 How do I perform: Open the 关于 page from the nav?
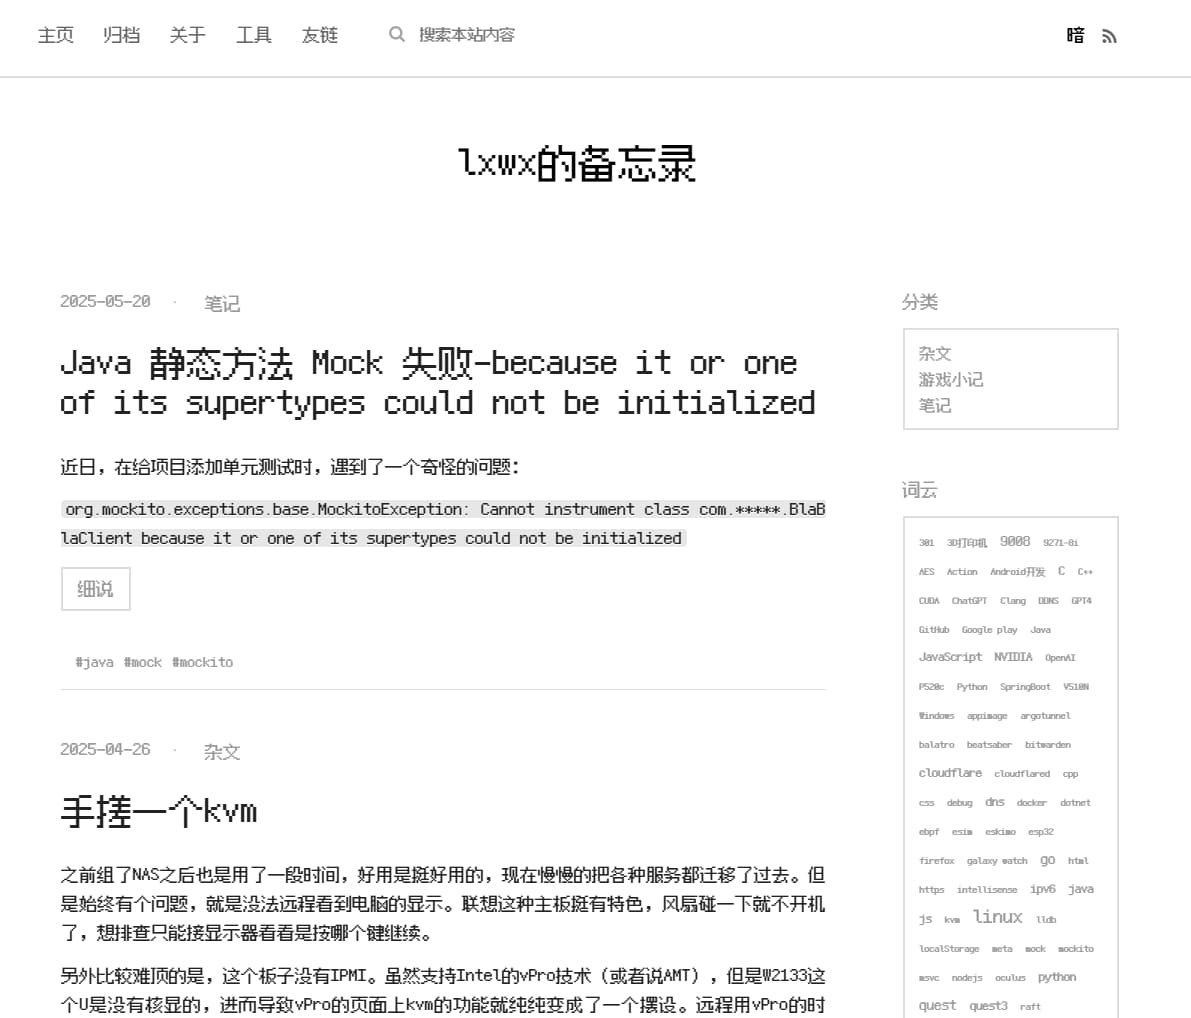pyautogui.click(x=187, y=35)
